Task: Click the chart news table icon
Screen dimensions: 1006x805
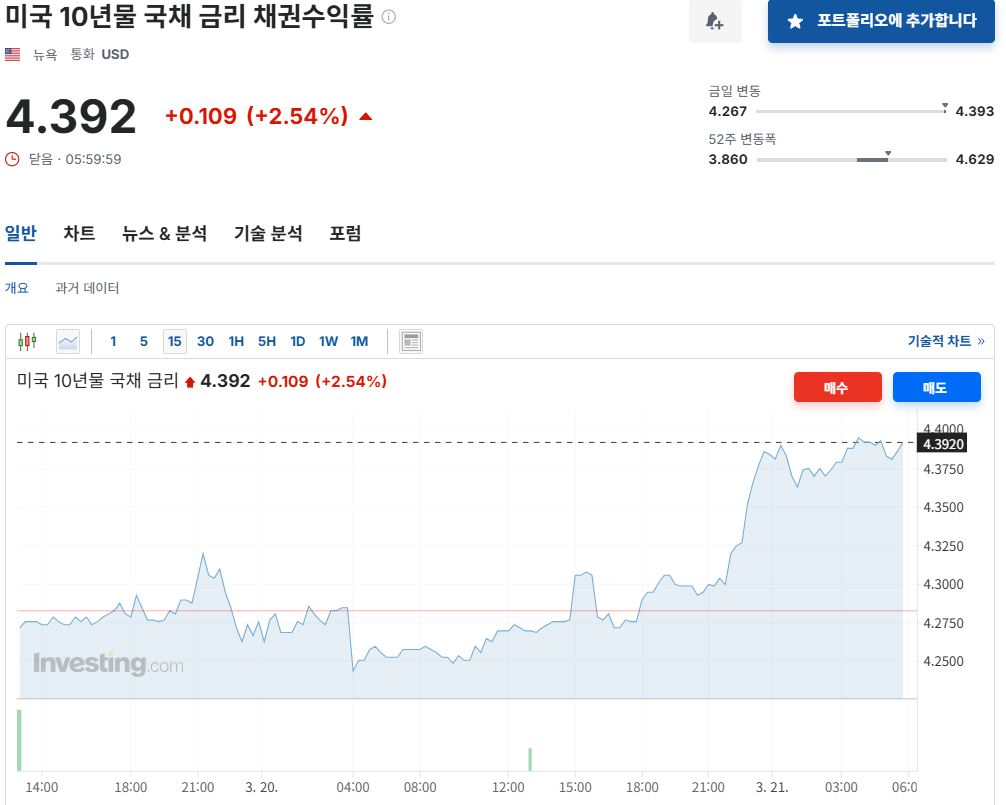Action: (x=411, y=341)
